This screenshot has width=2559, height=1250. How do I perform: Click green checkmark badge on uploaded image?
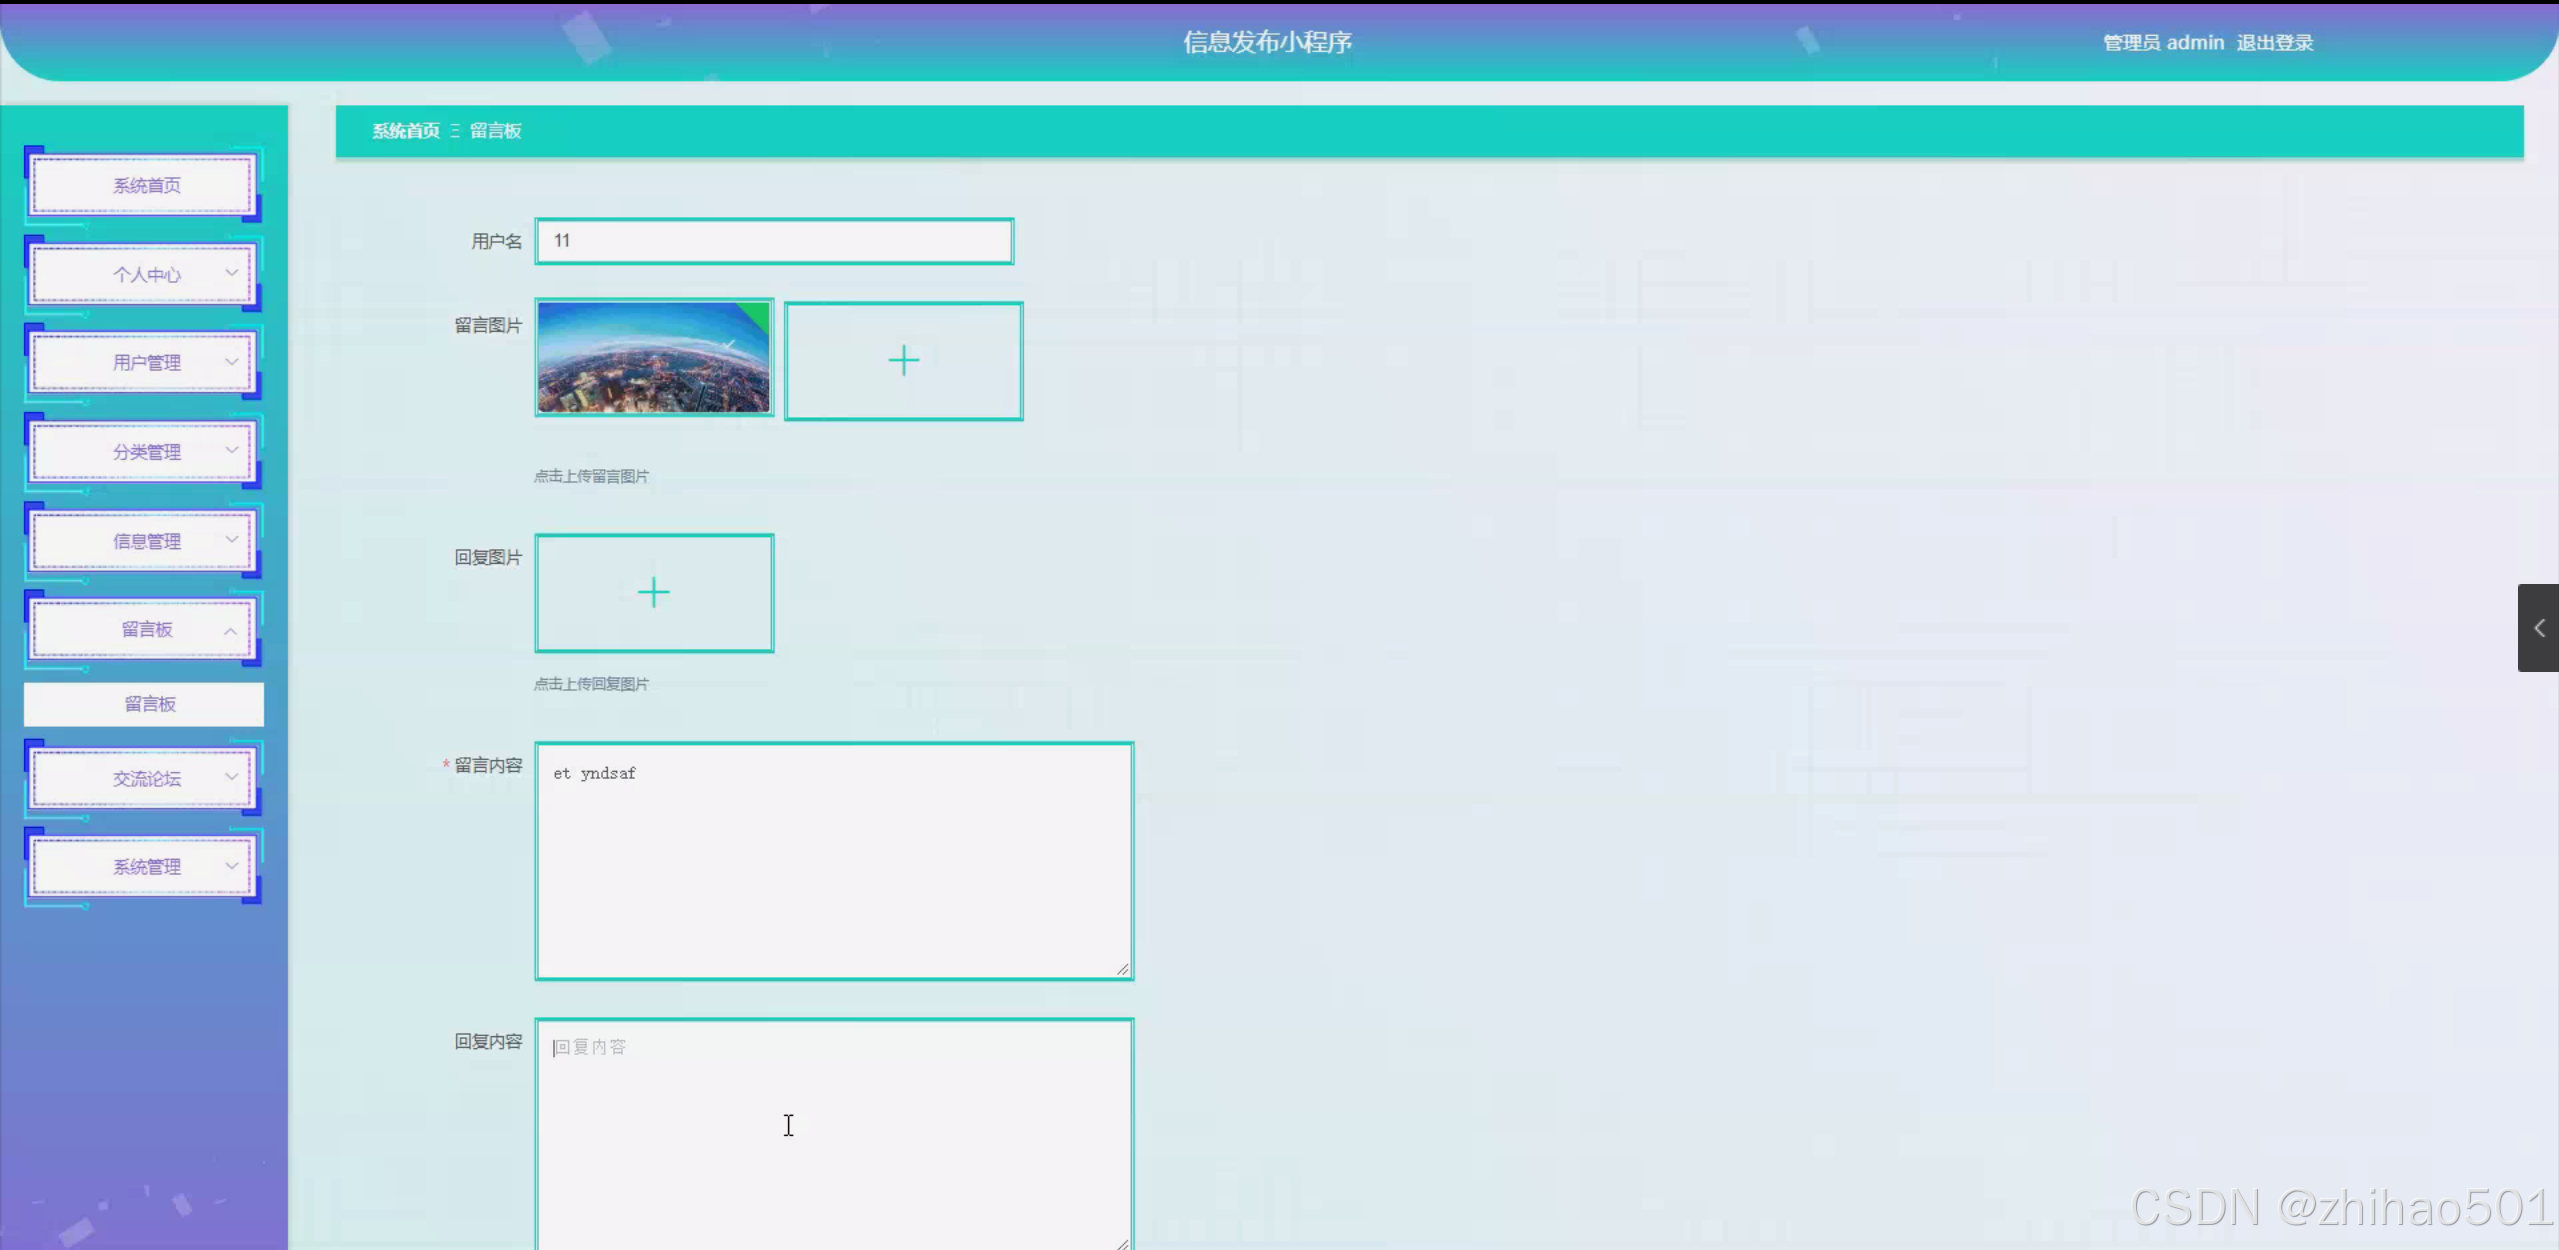758,313
